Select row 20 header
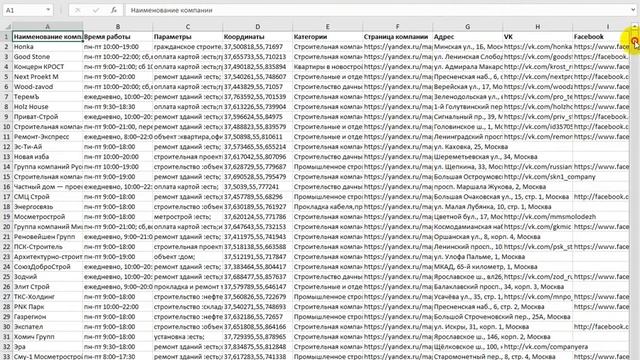 (x=7, y=227)
